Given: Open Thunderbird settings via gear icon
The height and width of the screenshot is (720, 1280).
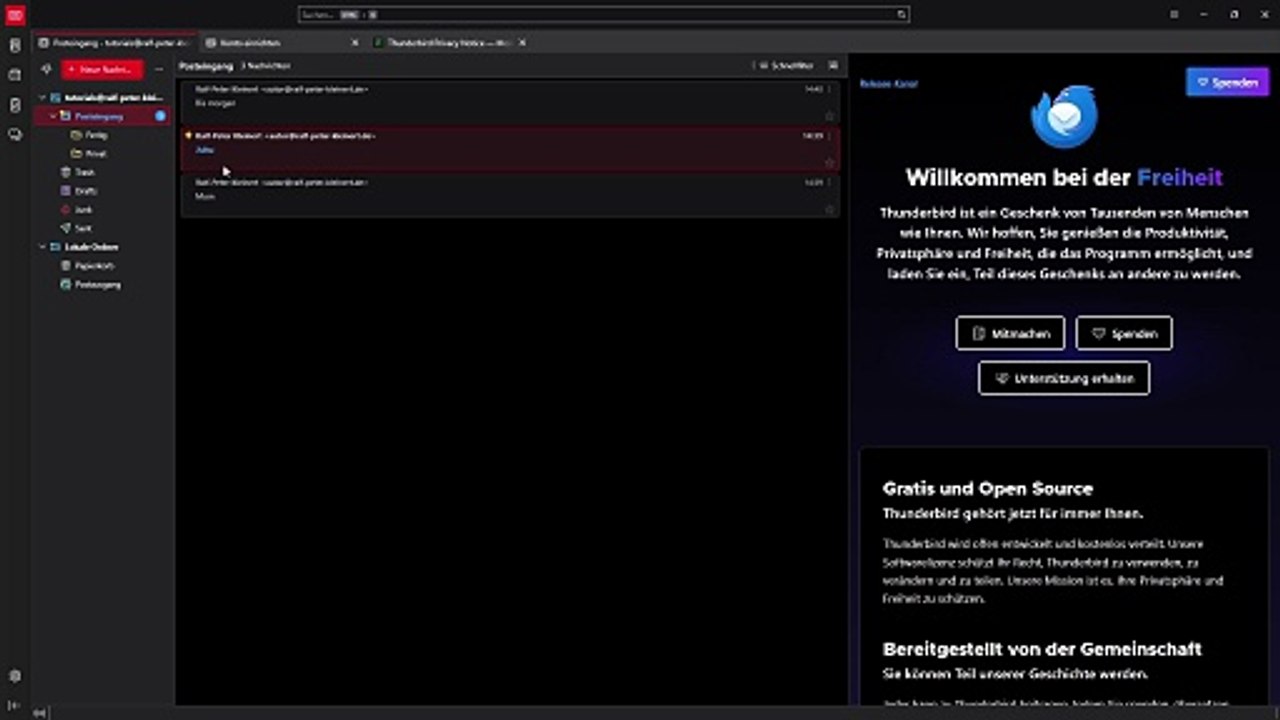Looking at the screenshot, I should pyautogui.click(x=15, y=676).
